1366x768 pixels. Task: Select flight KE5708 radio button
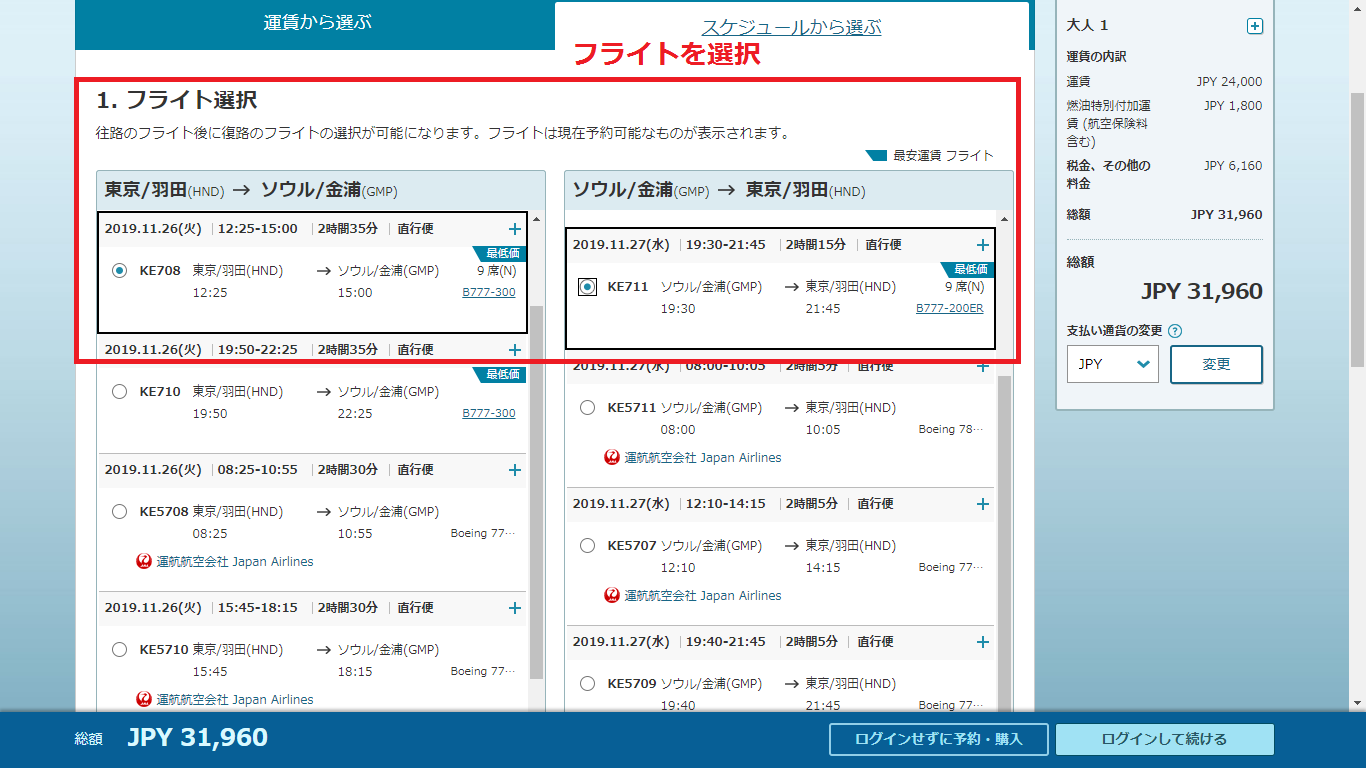(x=120, y=512)
